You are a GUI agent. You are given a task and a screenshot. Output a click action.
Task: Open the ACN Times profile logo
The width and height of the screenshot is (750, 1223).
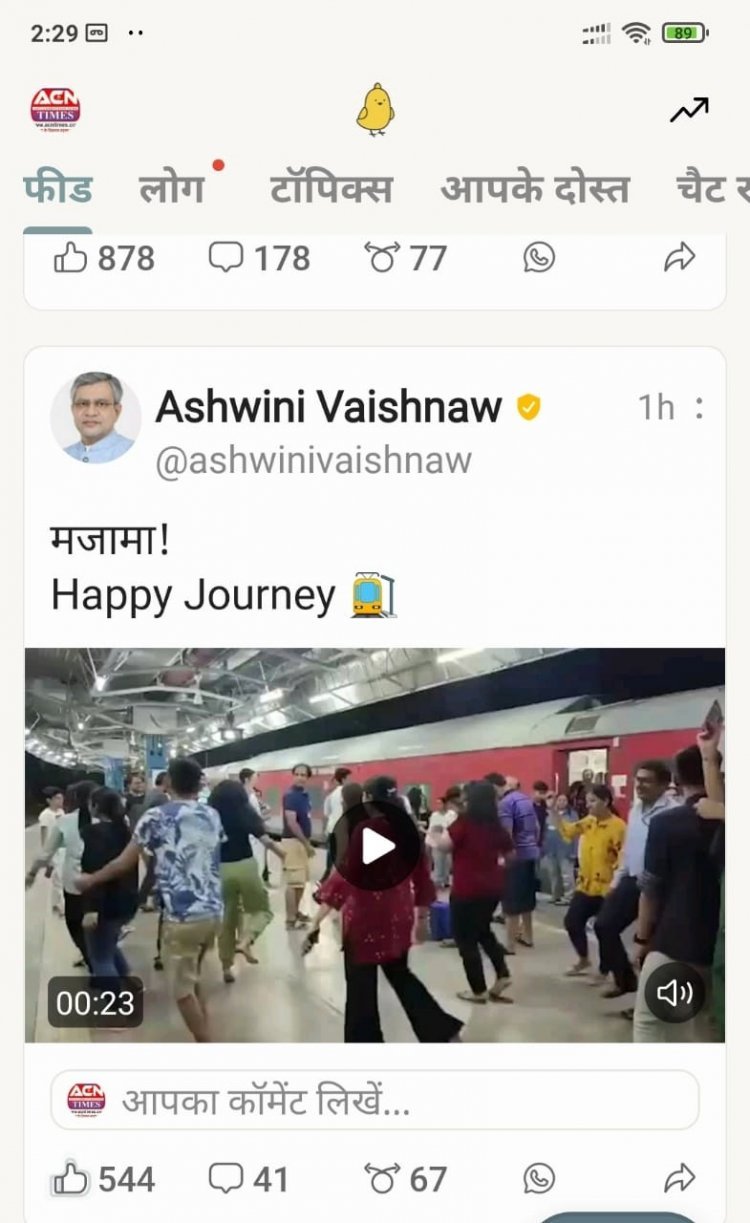[55, 110]
